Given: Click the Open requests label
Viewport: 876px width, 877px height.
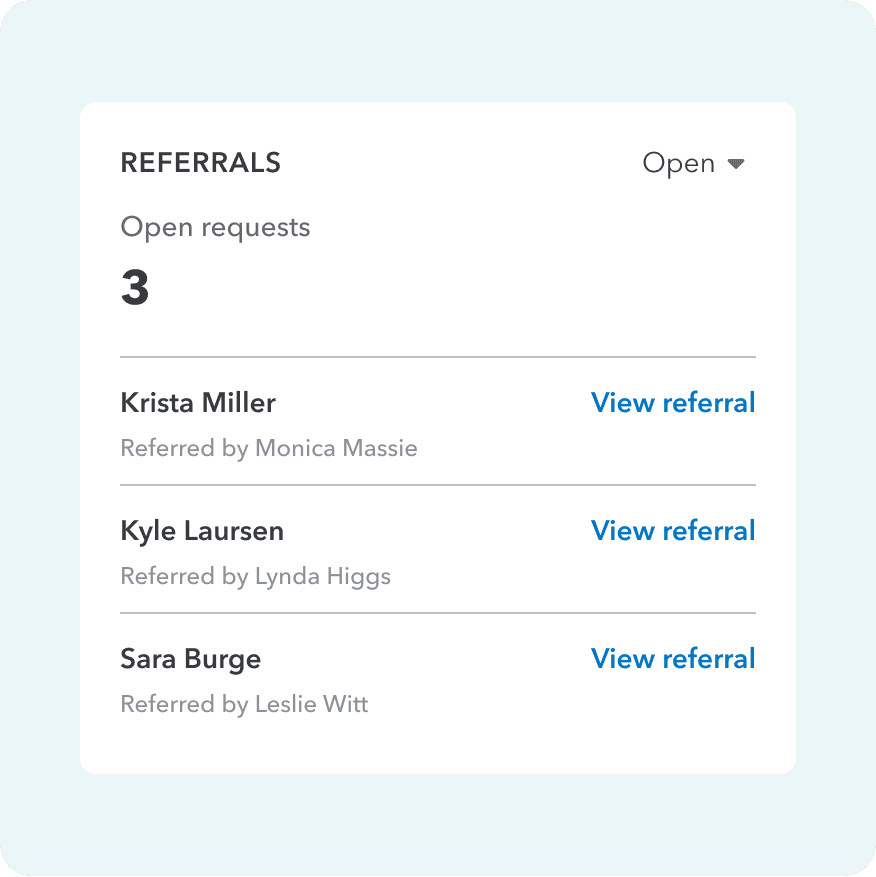Looking at the screenshot, I should pyautogui.click(x=215, y=228).
